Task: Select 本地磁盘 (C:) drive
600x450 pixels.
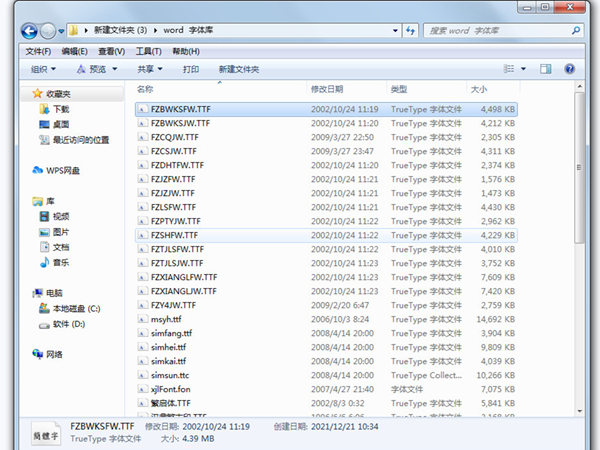Action: pyautogui.click(x=76, y=309)
